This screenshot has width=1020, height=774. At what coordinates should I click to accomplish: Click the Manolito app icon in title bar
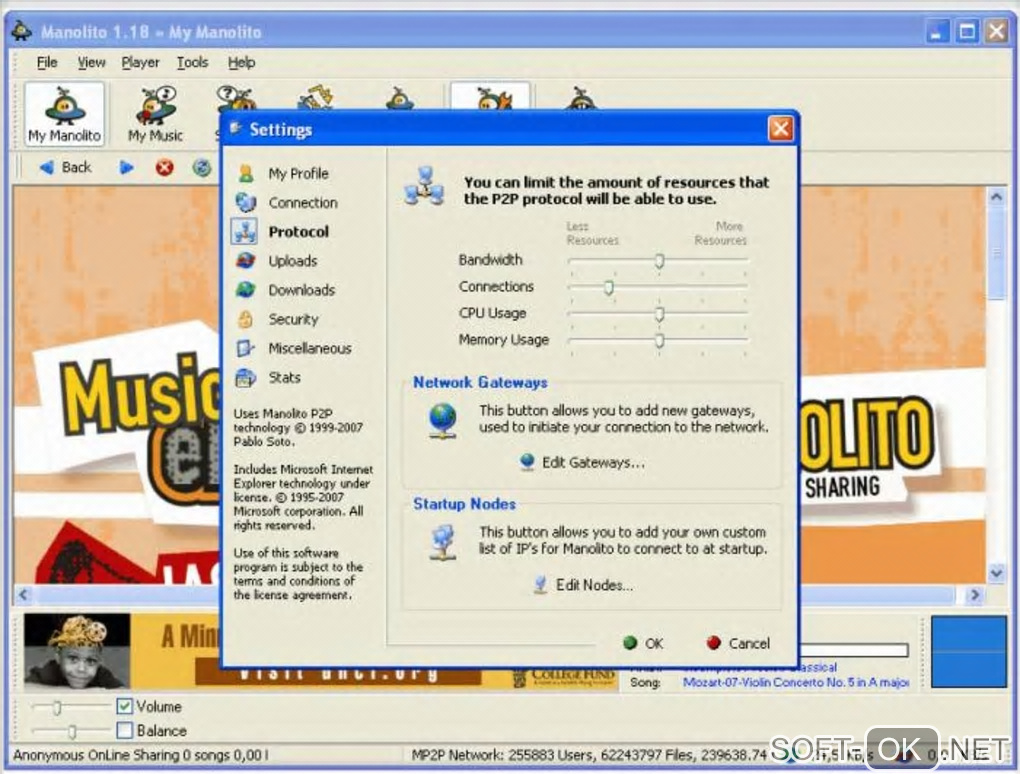(x=21, y=31)
